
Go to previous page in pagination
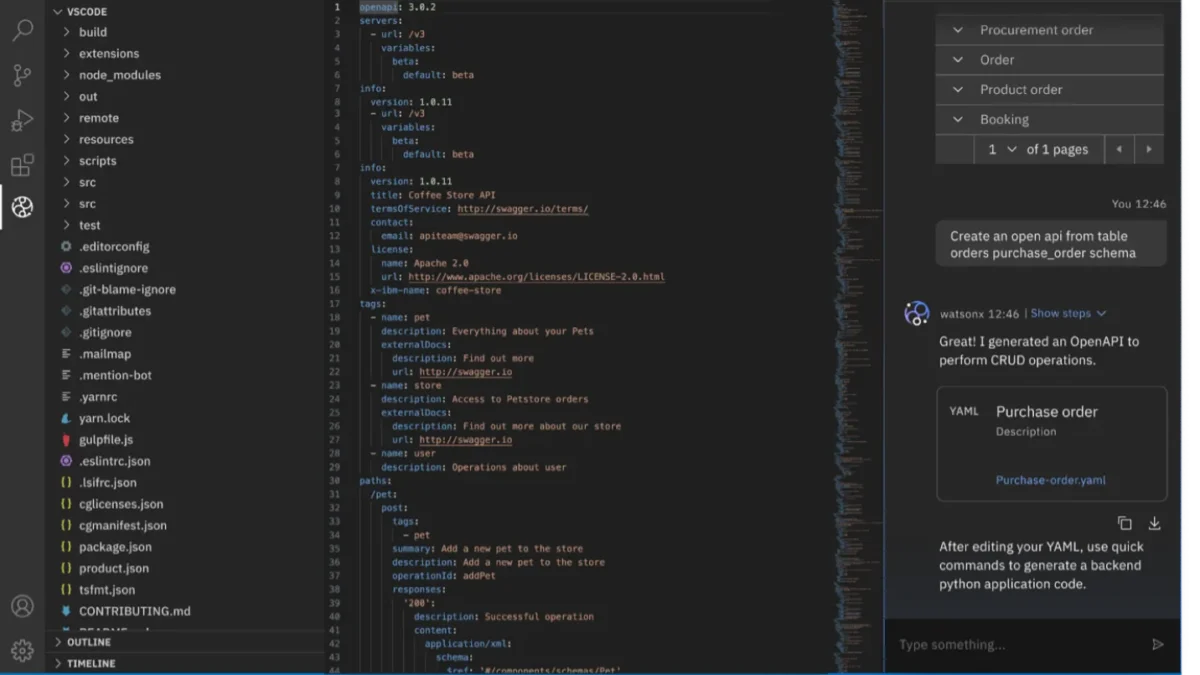[x=1119, y=149]
